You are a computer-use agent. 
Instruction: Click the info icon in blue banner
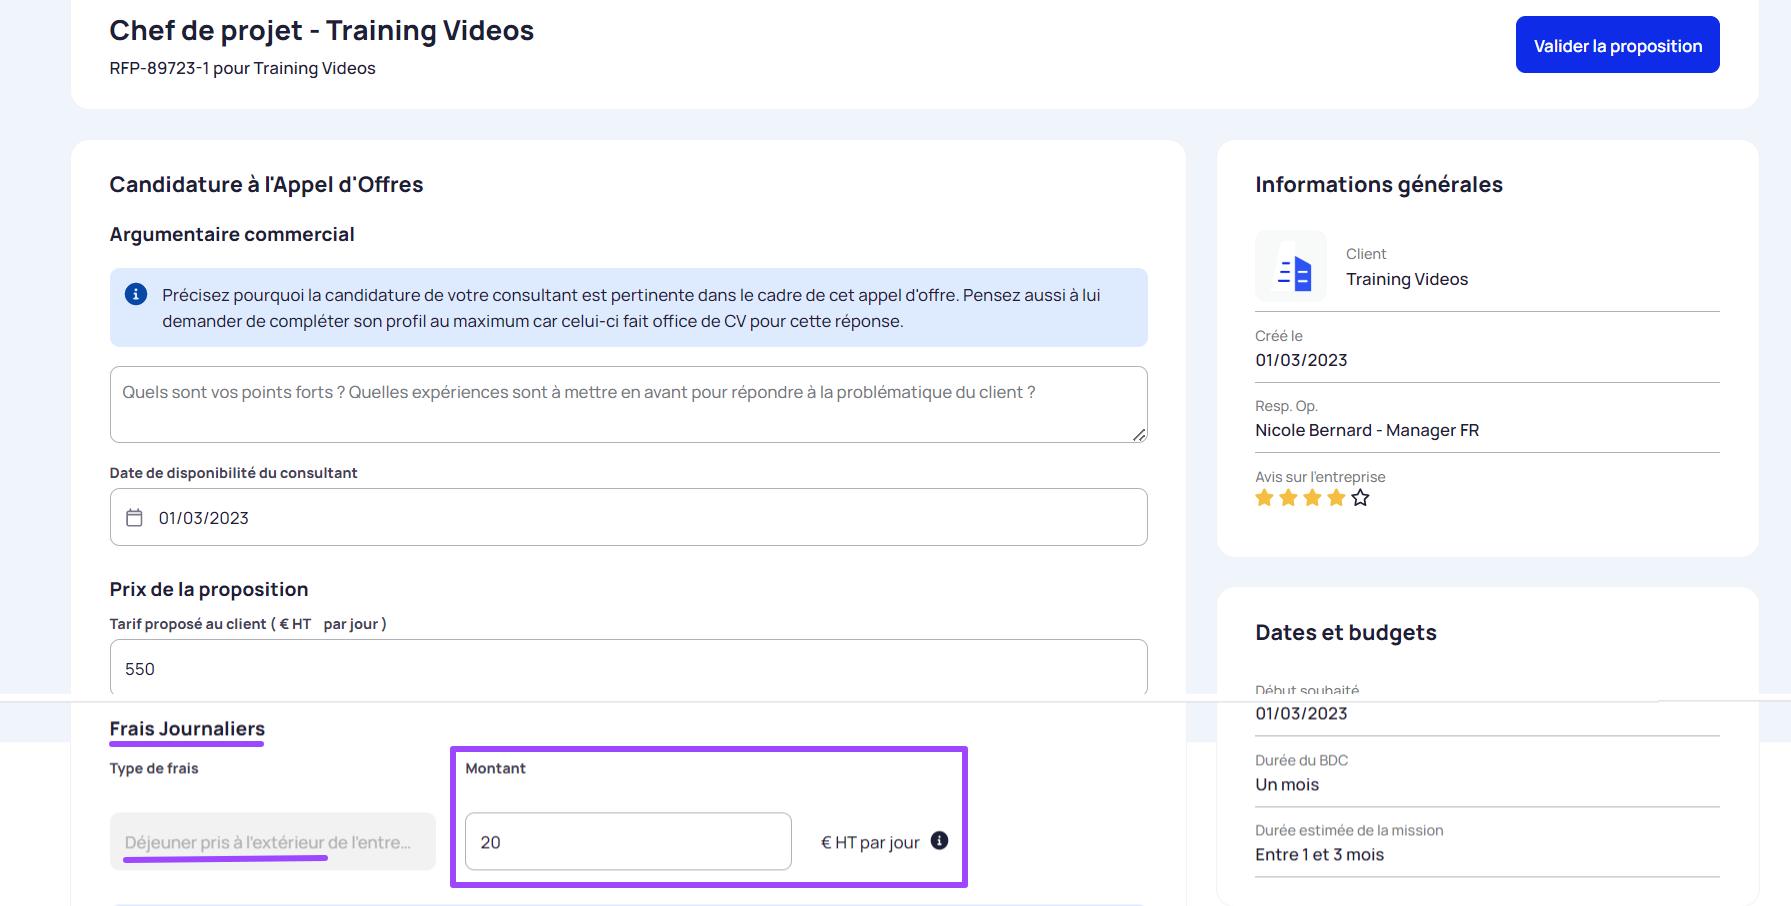click(136, 294)
